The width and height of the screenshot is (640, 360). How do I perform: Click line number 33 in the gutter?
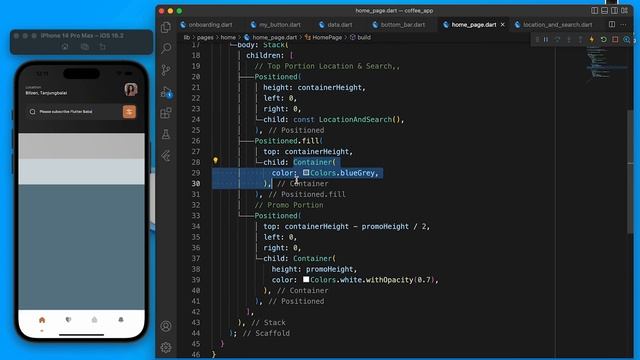196,216
